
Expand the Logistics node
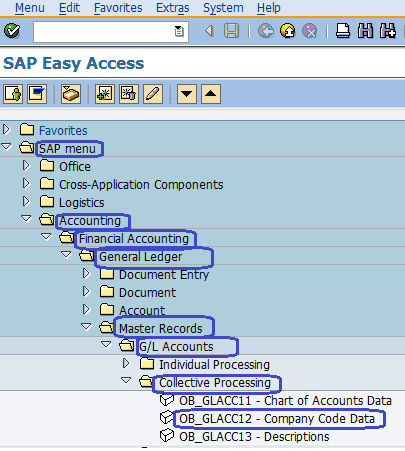point(26,201)
